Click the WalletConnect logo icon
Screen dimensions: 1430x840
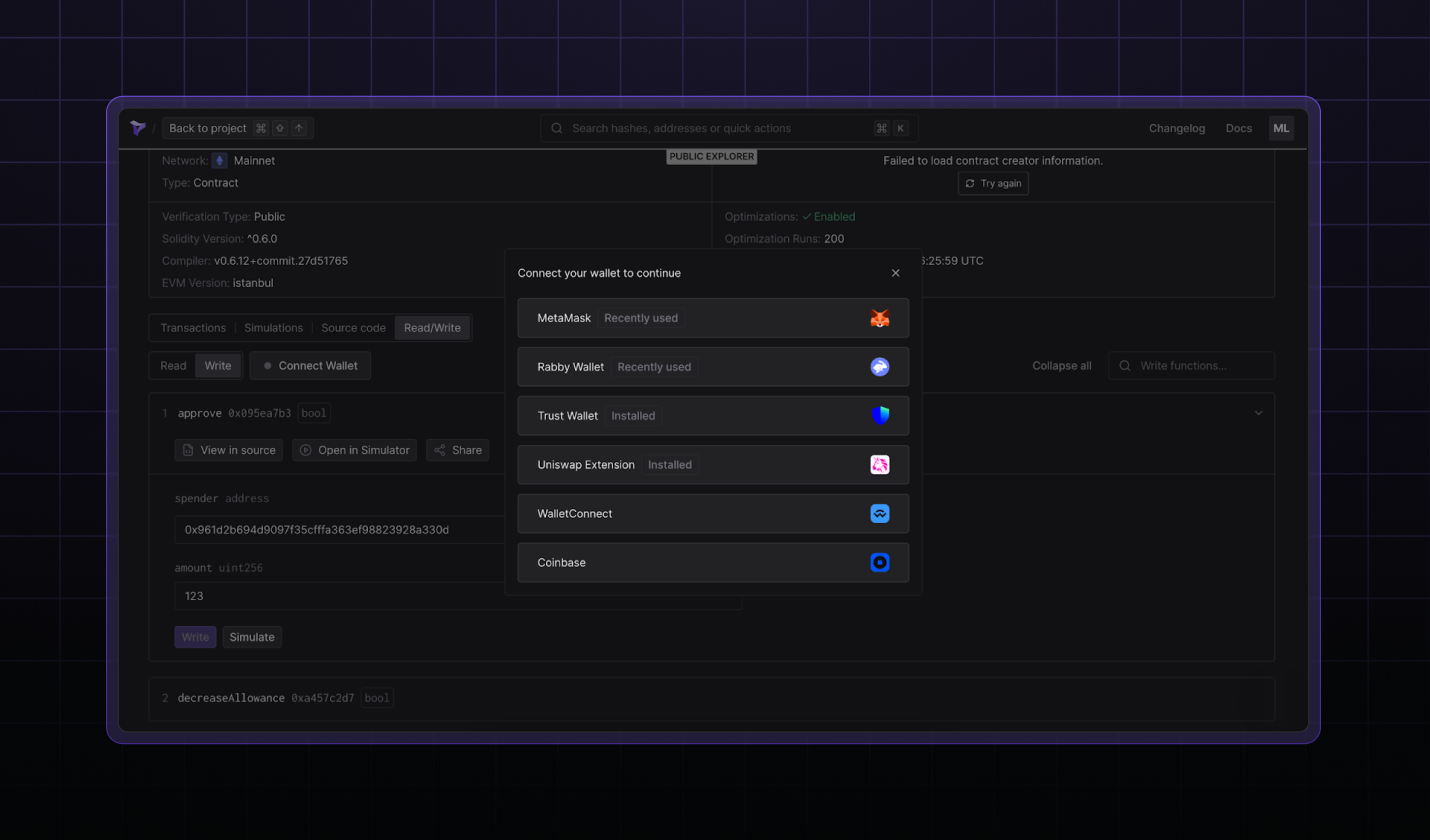coord(879,514)
